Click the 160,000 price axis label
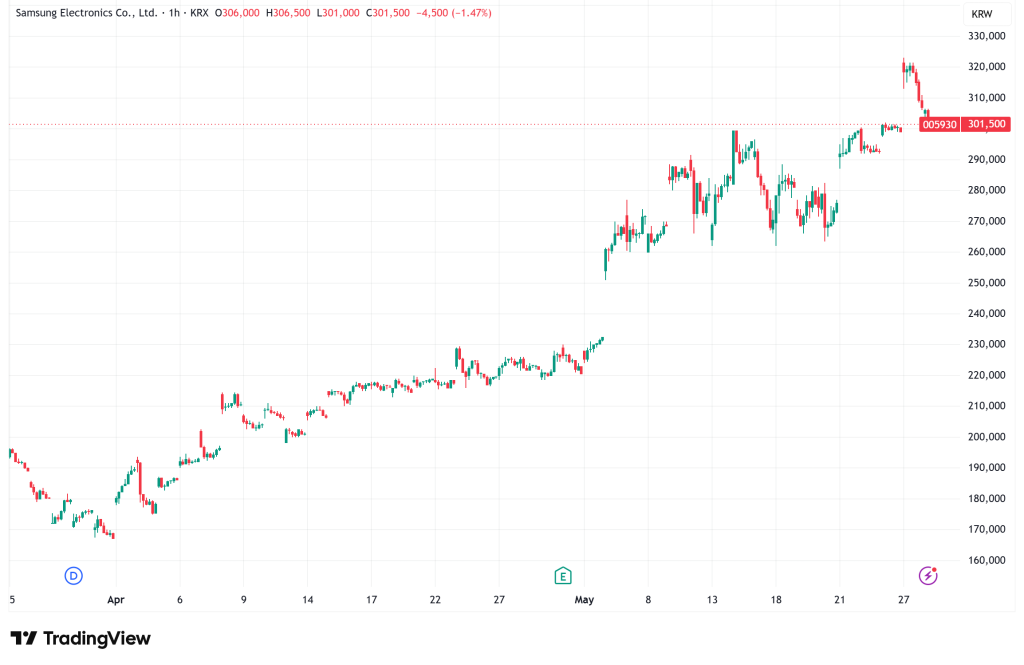This screenshot has height=665, width=1024. (x=986, y=560)
